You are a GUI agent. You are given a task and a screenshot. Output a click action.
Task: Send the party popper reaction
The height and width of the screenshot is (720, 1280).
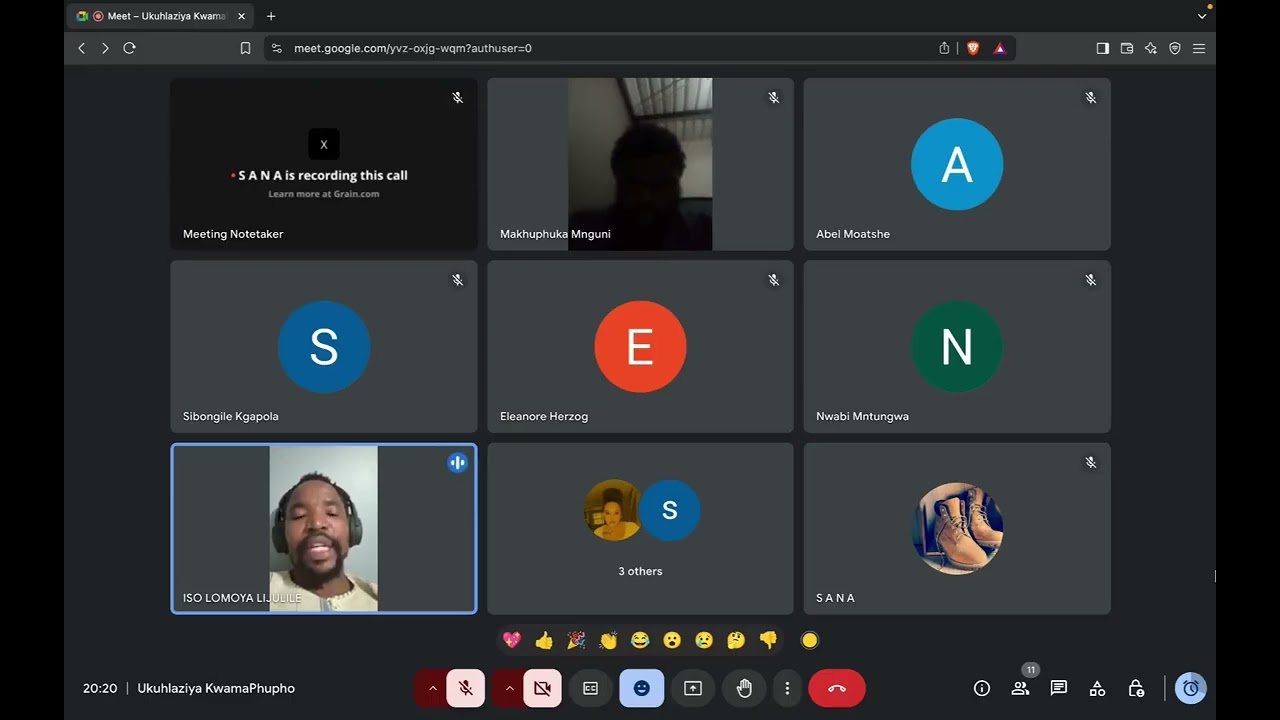click(x=576, y=640)
